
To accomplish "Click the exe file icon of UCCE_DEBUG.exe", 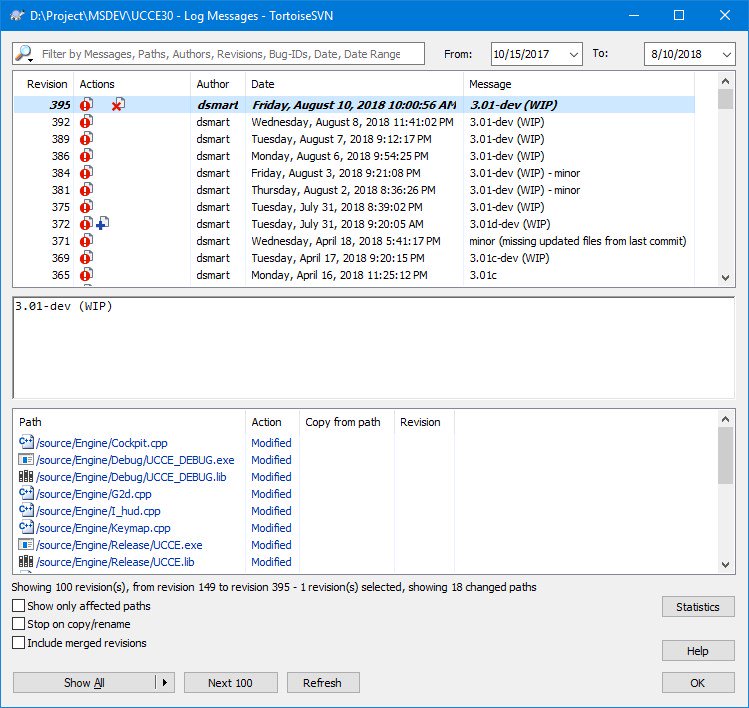I will [x=26, y=460].
